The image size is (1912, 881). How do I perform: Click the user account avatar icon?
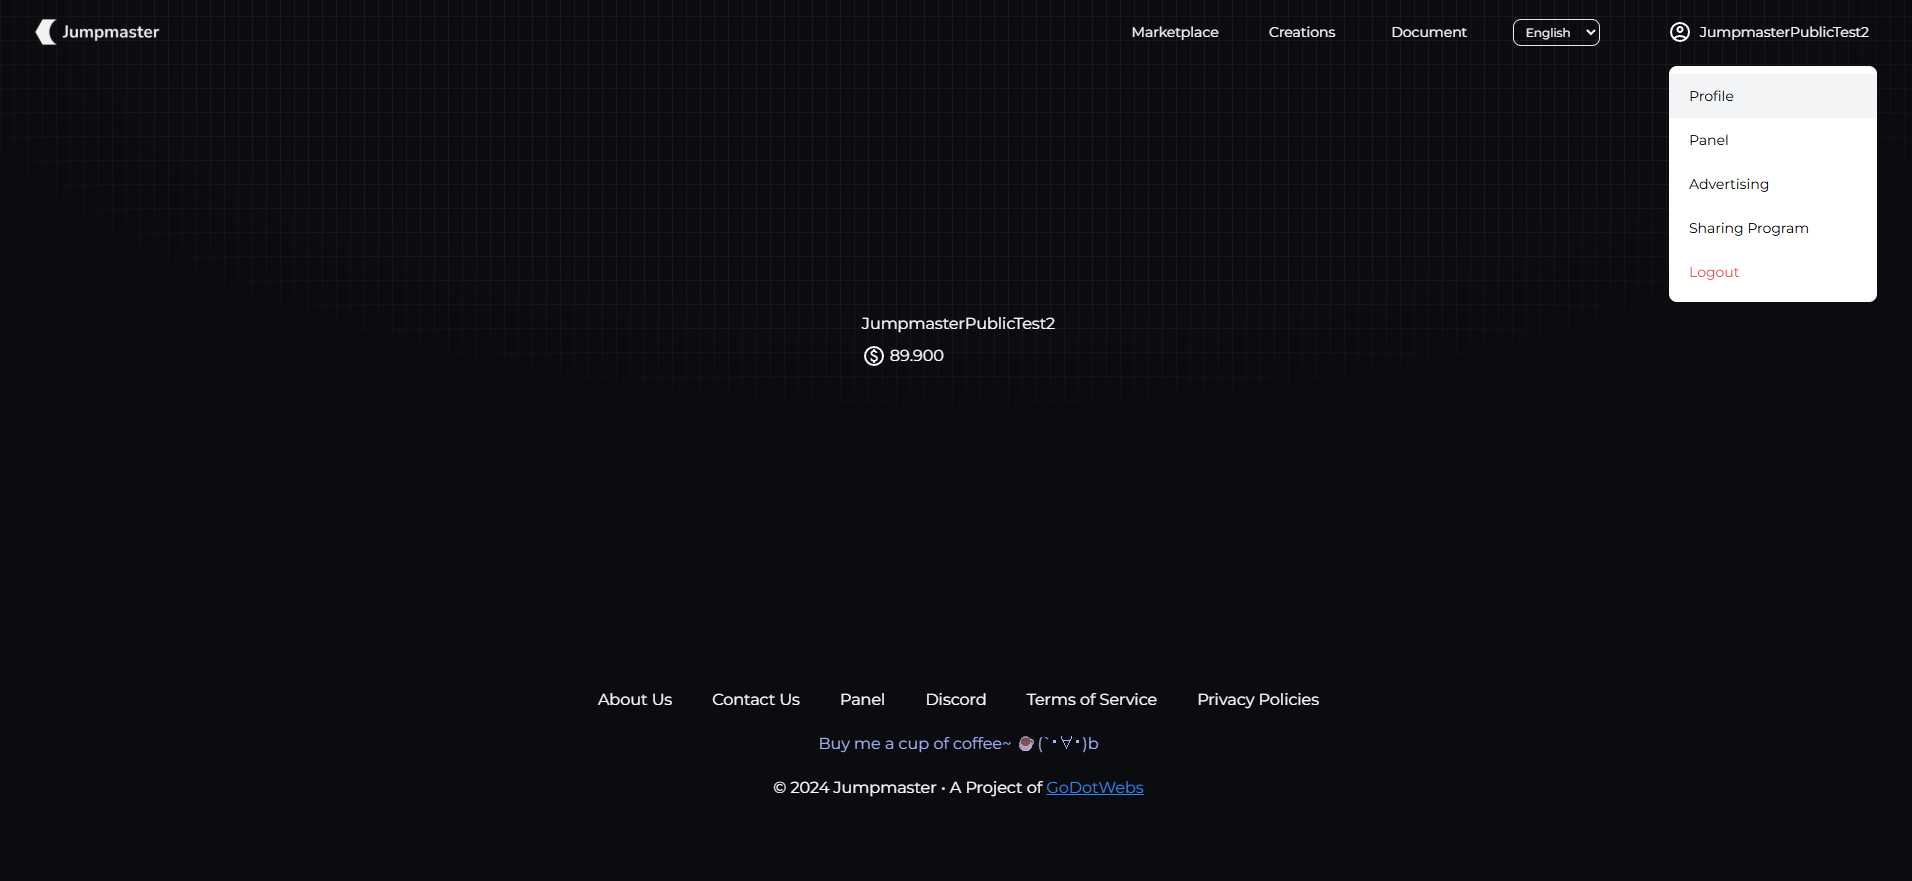coord(1680,32)
